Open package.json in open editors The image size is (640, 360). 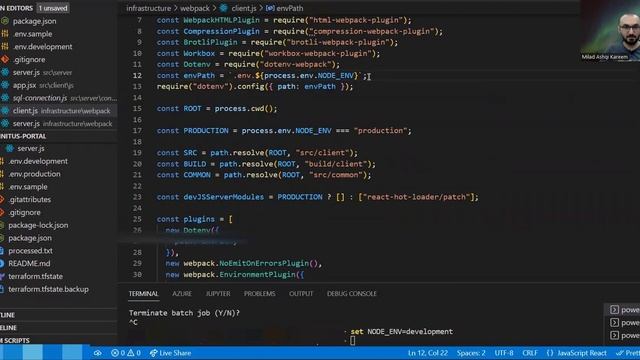click(34, 21)
